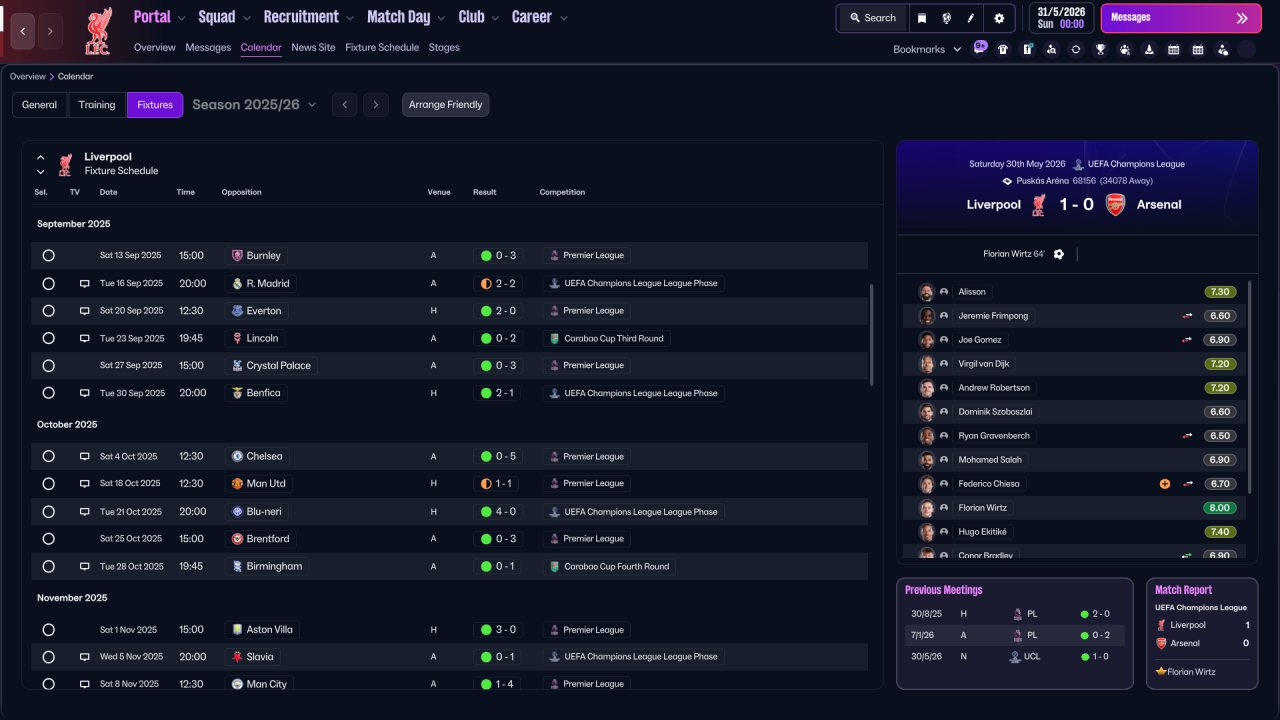The height and width of the screenshot is (720, 1280).
Task: Click Florian Wirtz's 8.00 rating badge
Action: 1218,508
